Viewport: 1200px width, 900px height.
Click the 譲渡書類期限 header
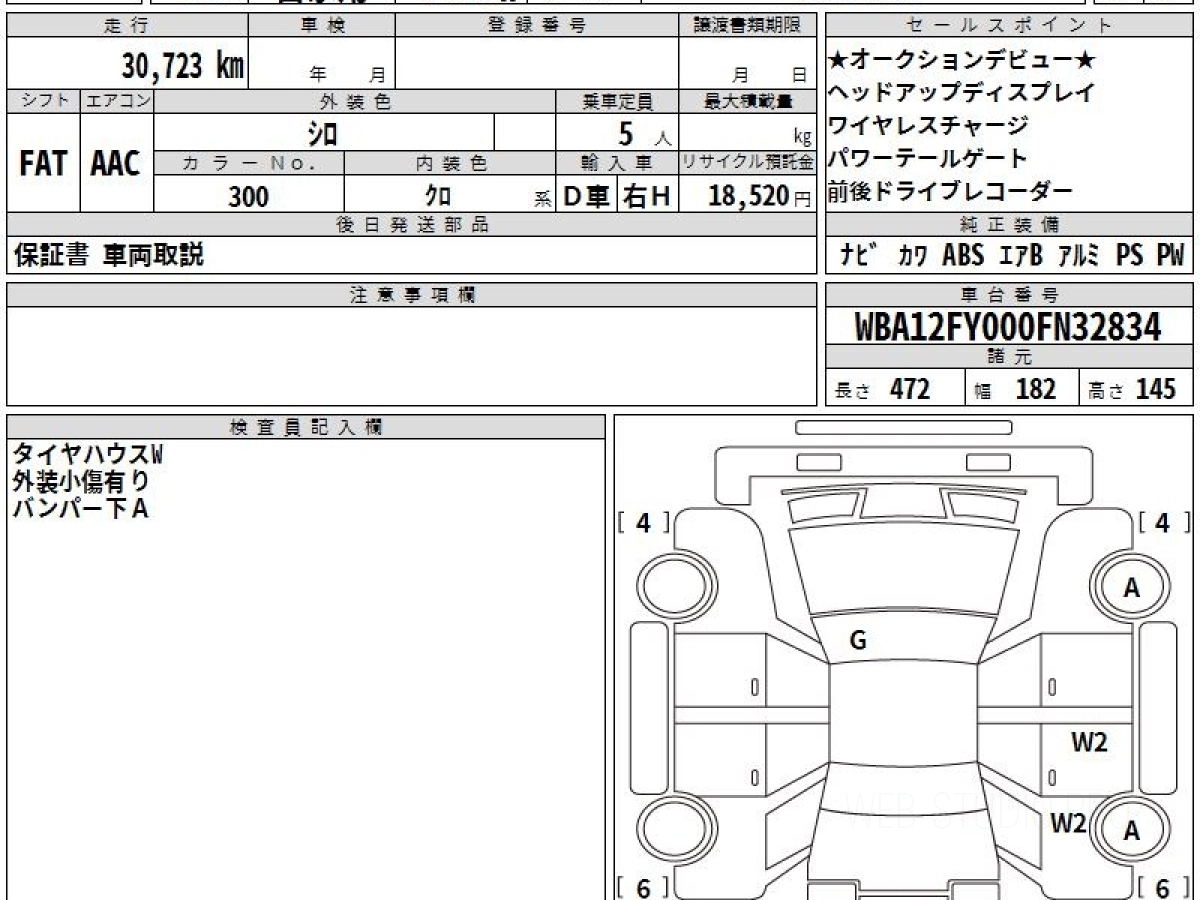(747, 26)
